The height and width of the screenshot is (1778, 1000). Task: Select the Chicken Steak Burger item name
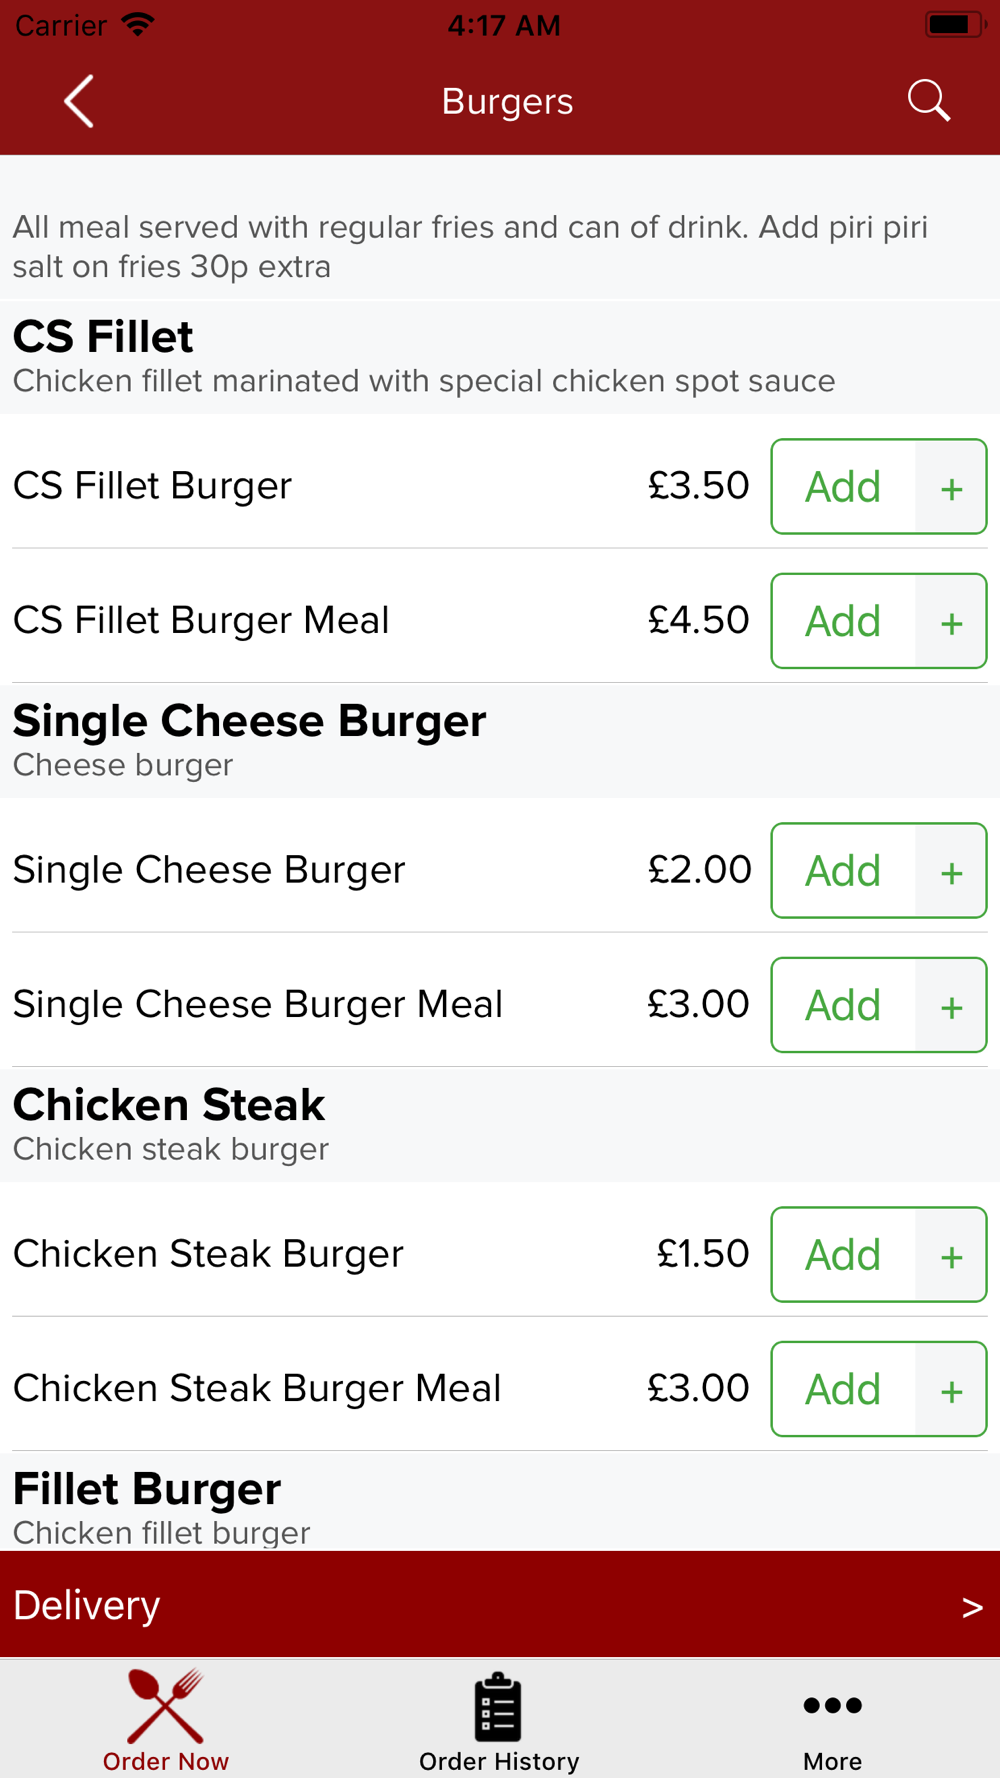(x=208, y=1254)
